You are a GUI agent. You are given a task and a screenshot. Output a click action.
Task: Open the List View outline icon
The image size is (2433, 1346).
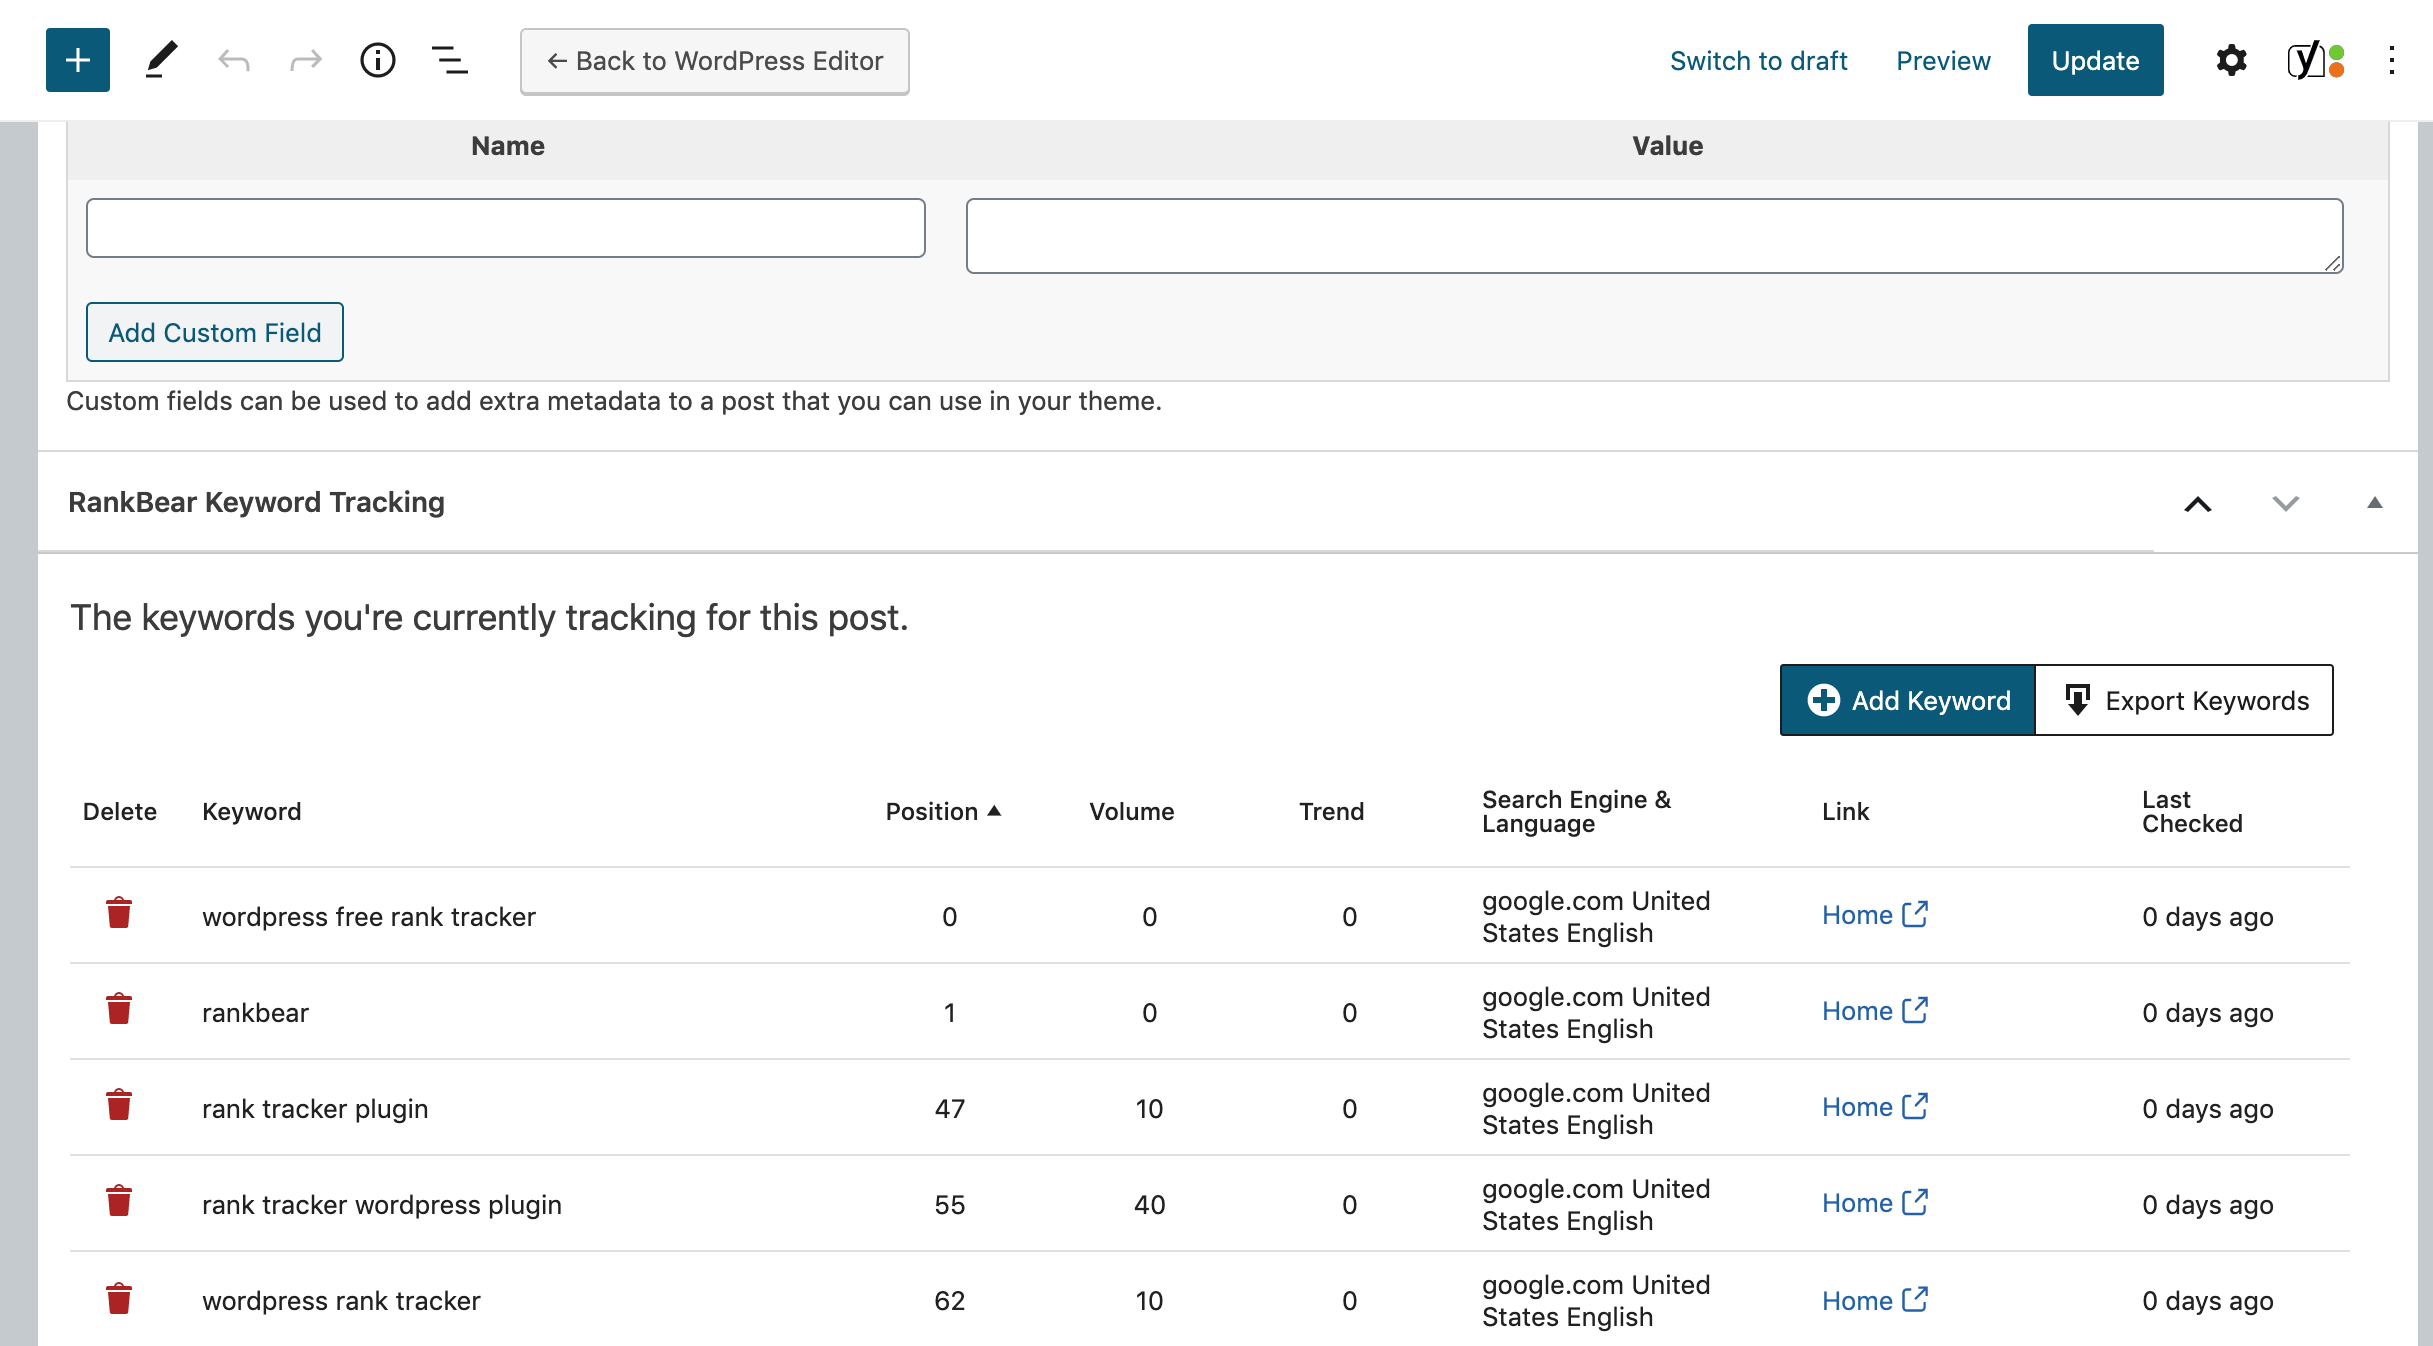click(449, 61)
